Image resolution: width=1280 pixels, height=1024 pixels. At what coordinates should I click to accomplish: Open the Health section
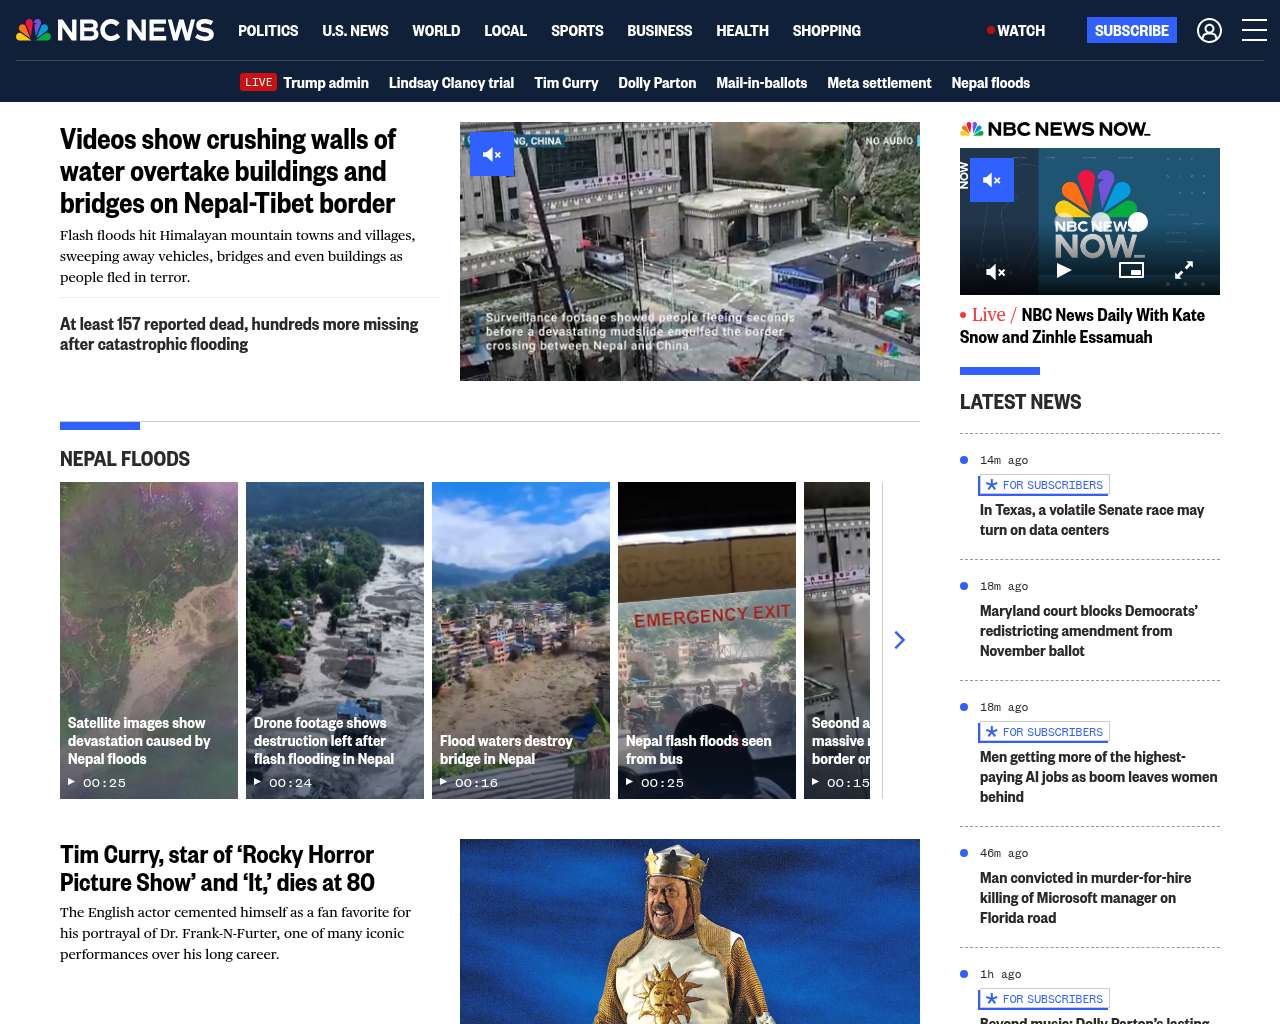click(x=742, y=31)
